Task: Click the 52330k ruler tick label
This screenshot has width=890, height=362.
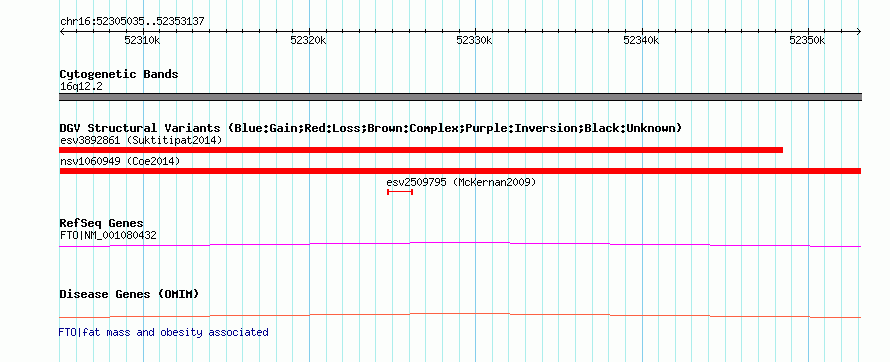Action: (475, 40)
